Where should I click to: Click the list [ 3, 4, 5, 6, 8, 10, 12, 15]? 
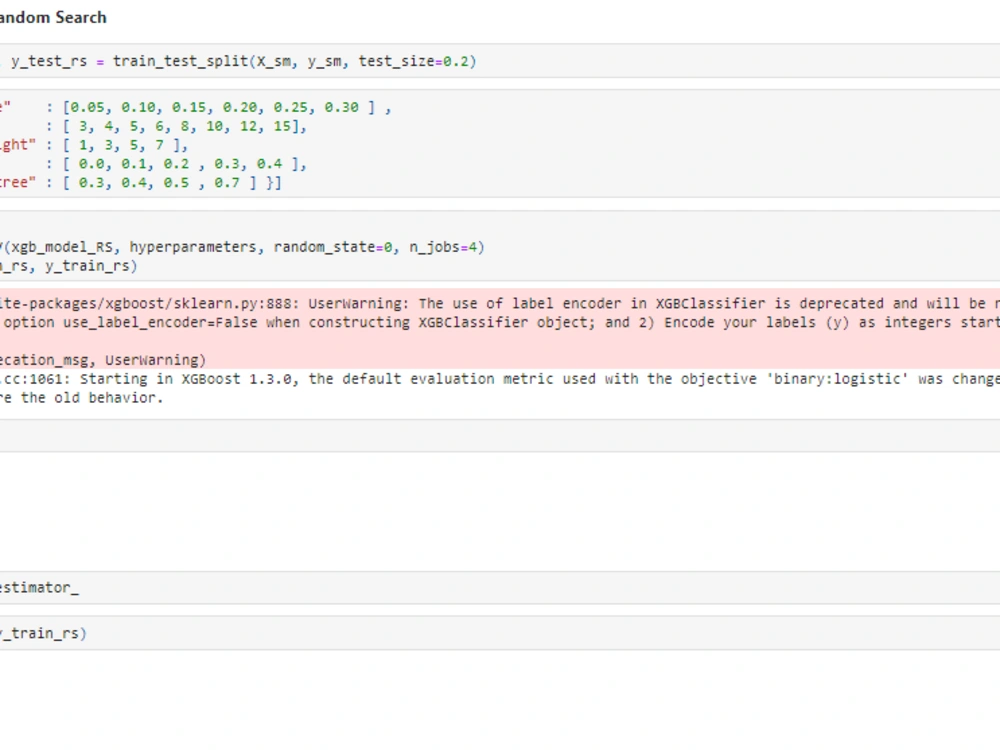coord(180,126)
